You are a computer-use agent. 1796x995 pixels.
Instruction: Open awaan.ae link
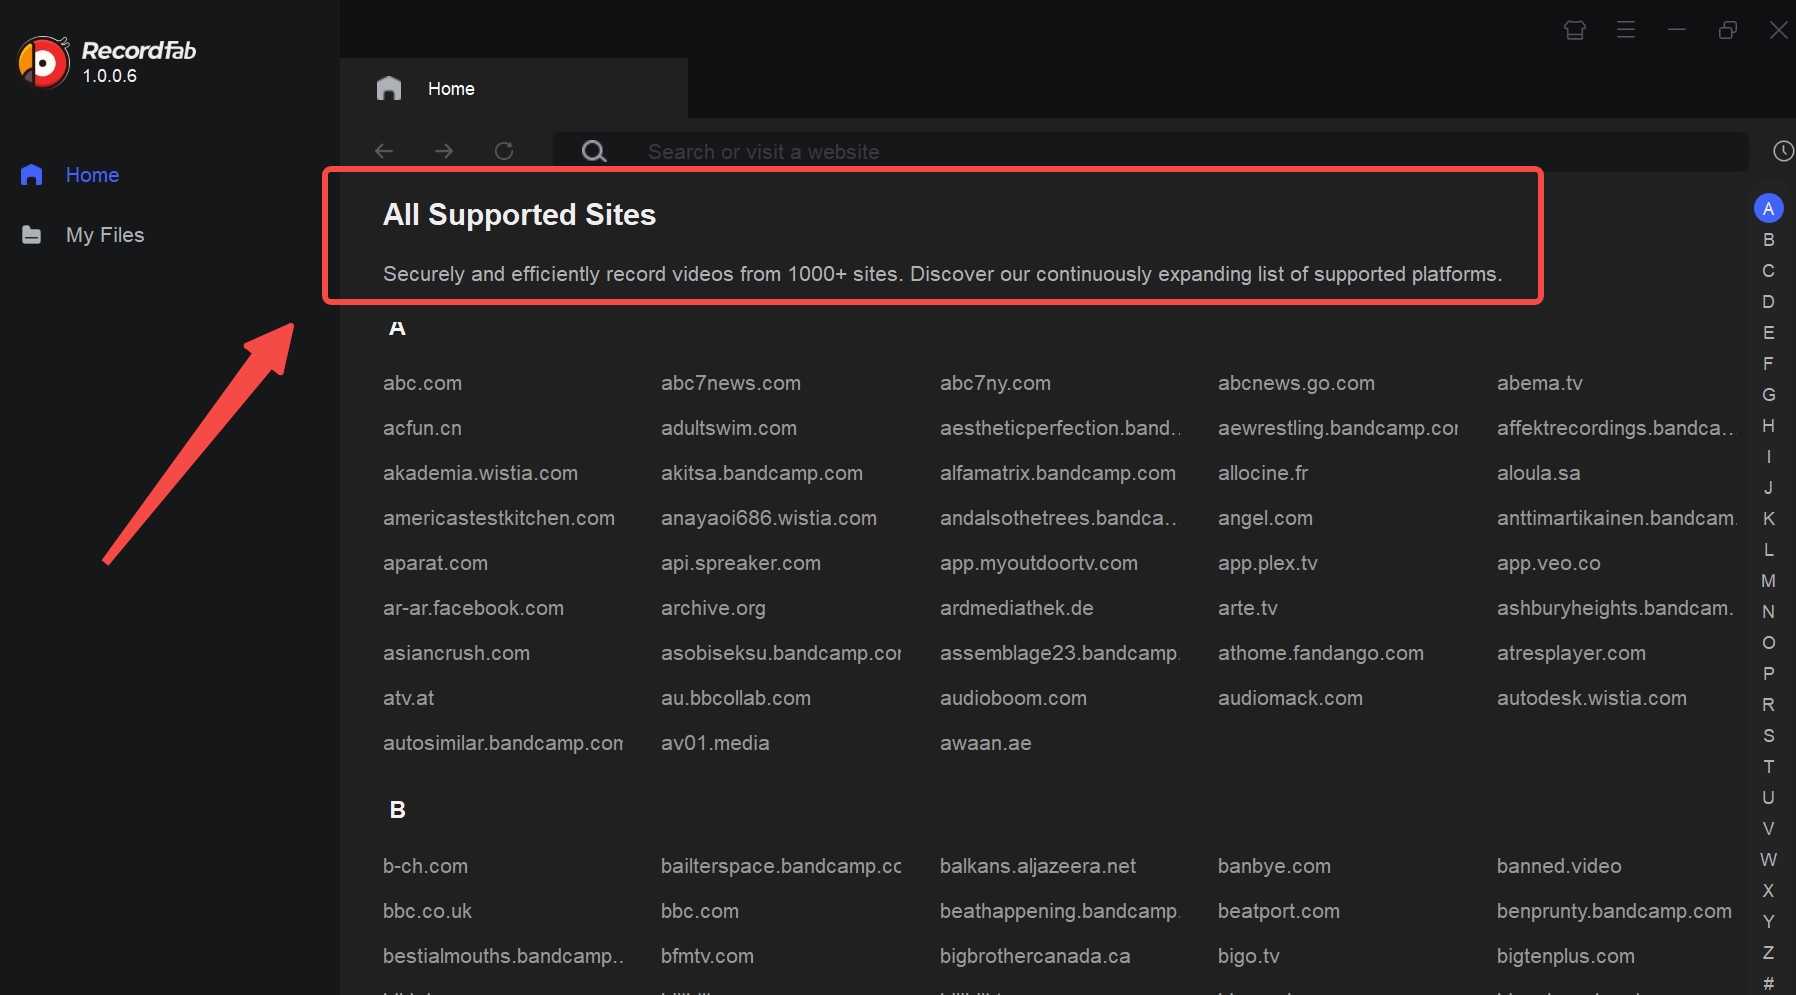pyautogui.click(x=986, y=743)
